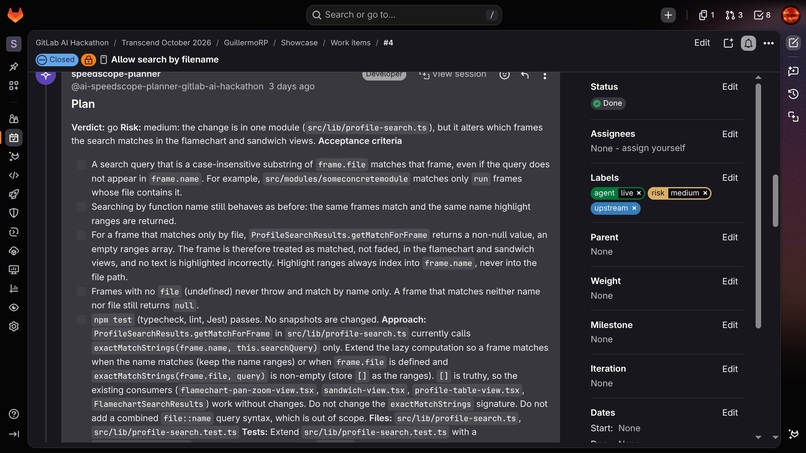The width and height of the screenshot is (806, 453).
Task: Click the View session link
Action: click(x=452, y=75)
